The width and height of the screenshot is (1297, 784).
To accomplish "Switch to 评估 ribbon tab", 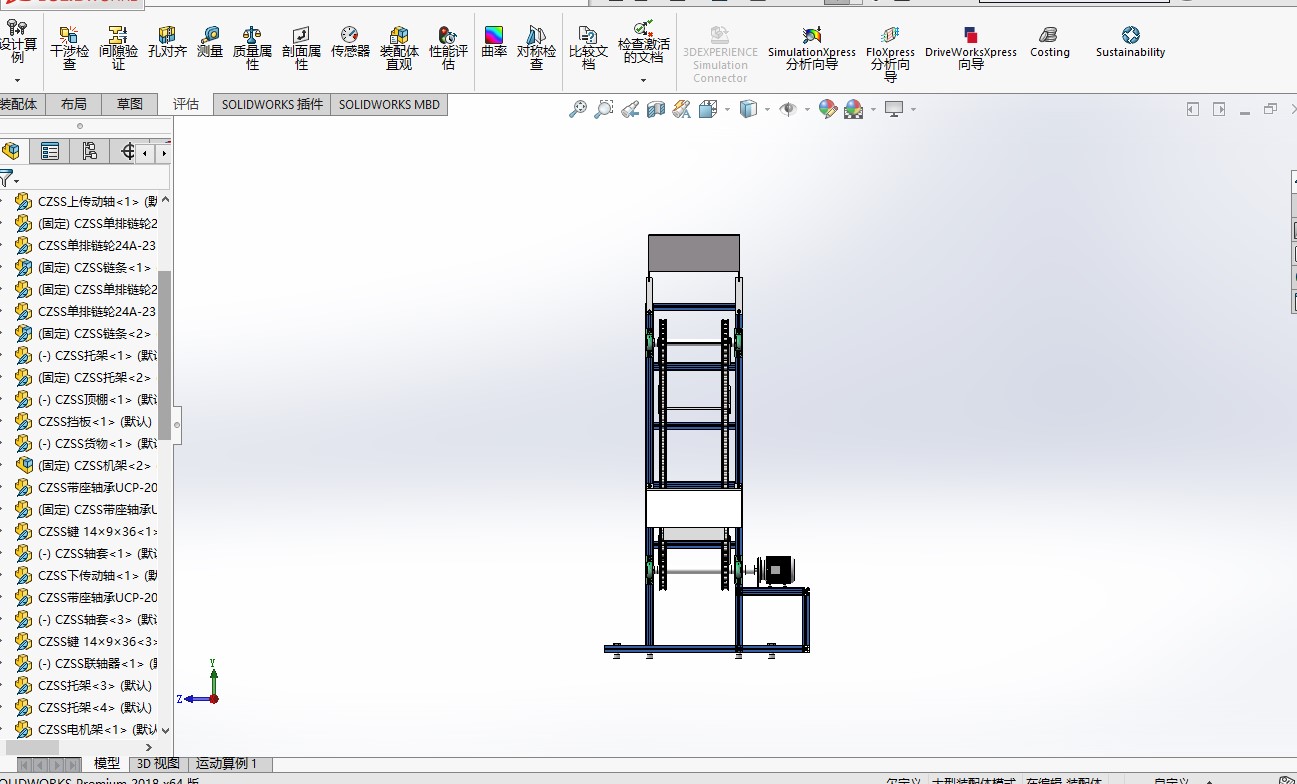I will pos(186,104).
